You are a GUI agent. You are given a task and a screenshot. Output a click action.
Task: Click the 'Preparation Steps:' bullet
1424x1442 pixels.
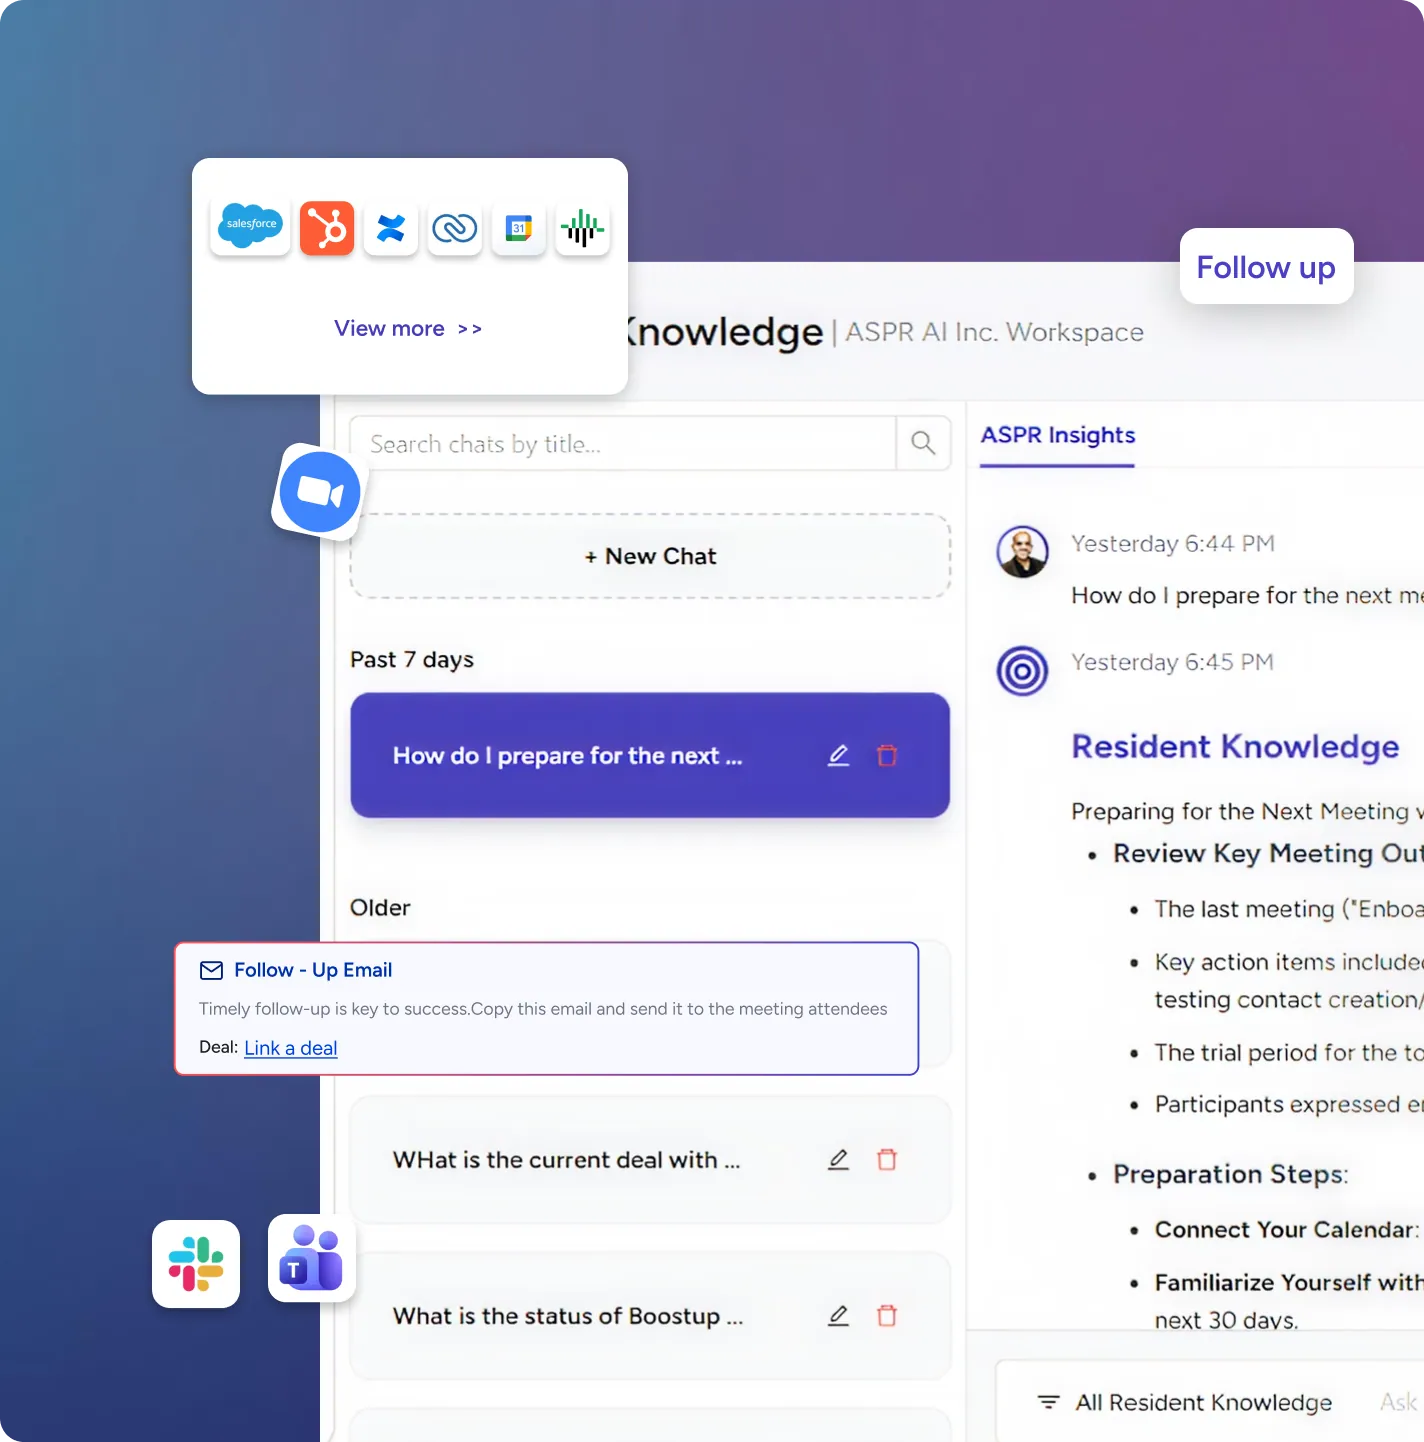click(1231, 1174)
